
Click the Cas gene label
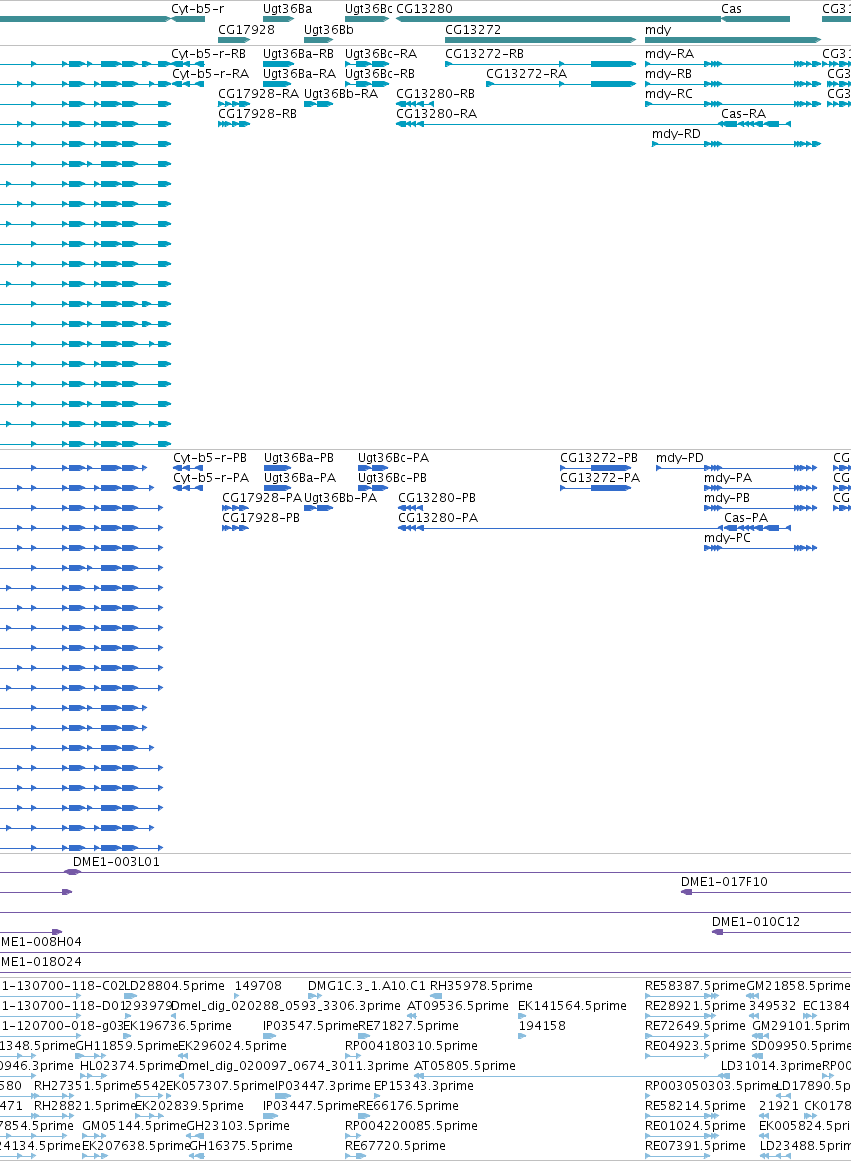[x=731, y=9]
